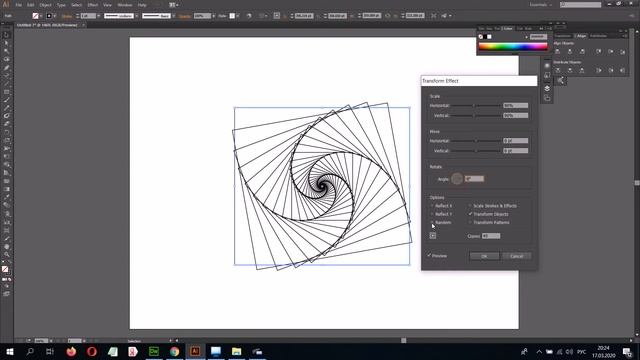Select the Paintbrush tool
Viewport: 640px width, 360px height.
6,100
